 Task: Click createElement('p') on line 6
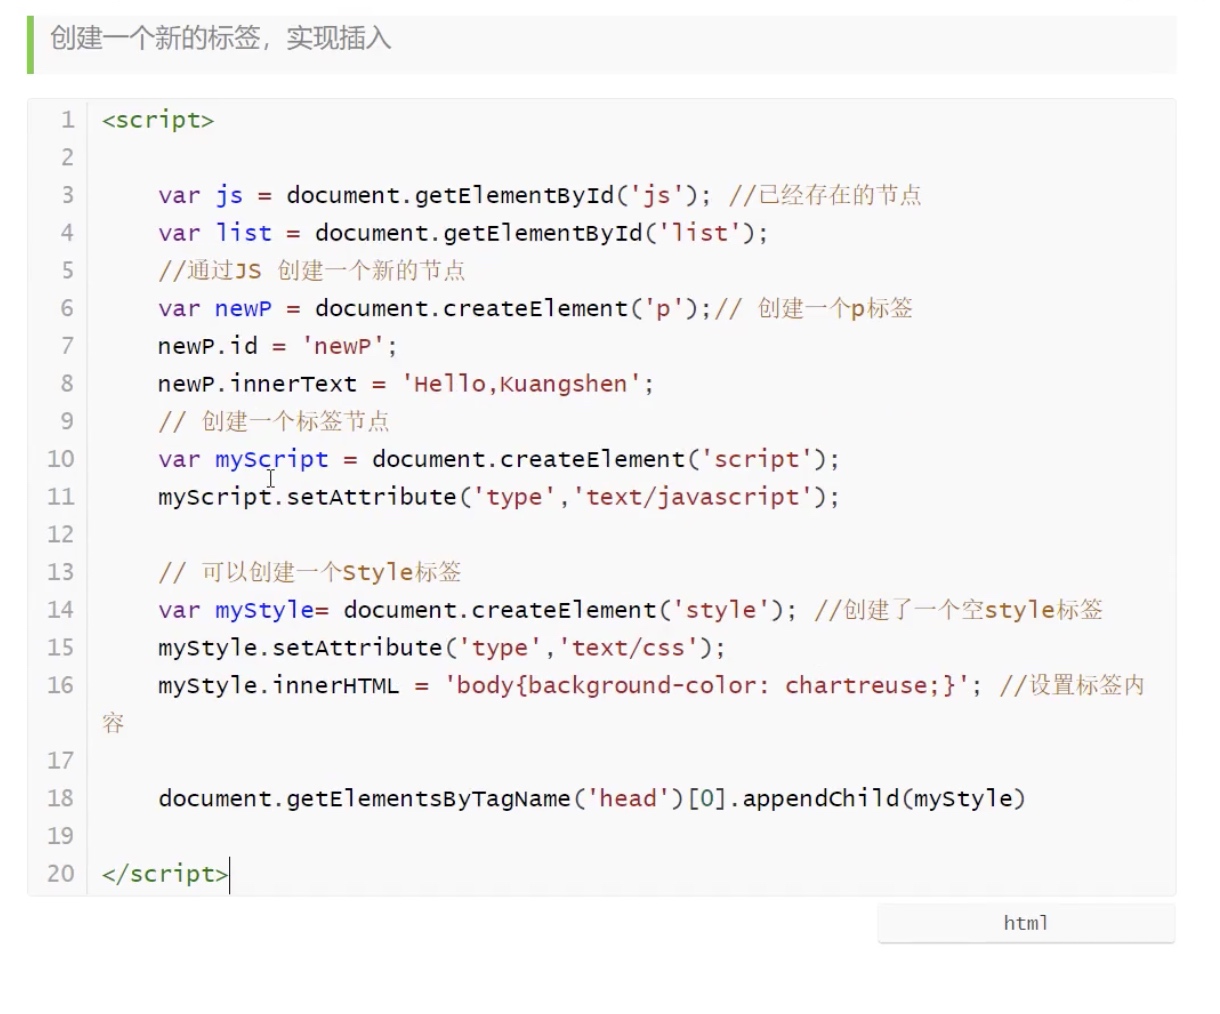tap(570, 308)
